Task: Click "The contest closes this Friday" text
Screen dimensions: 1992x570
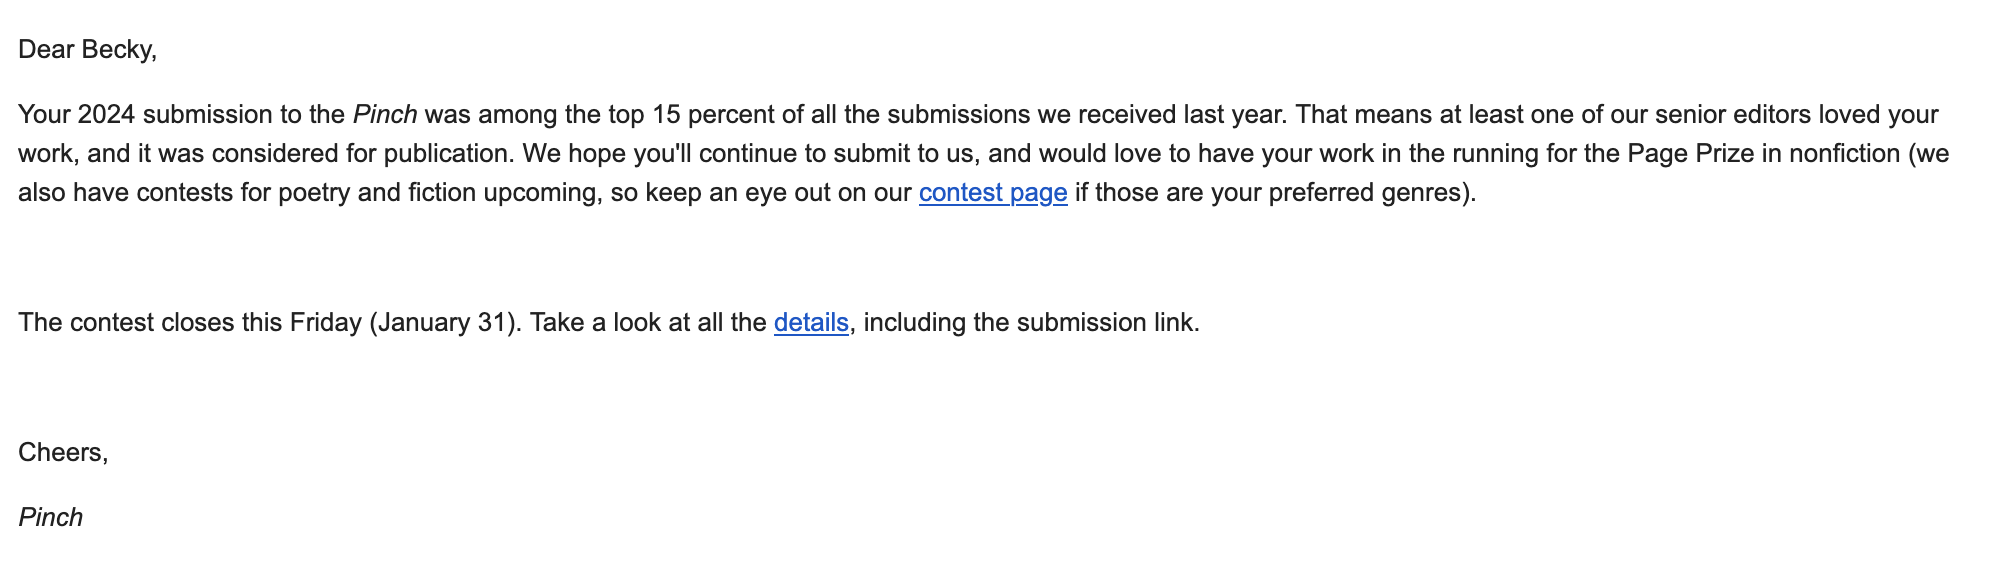Action: tap(190, 322)
